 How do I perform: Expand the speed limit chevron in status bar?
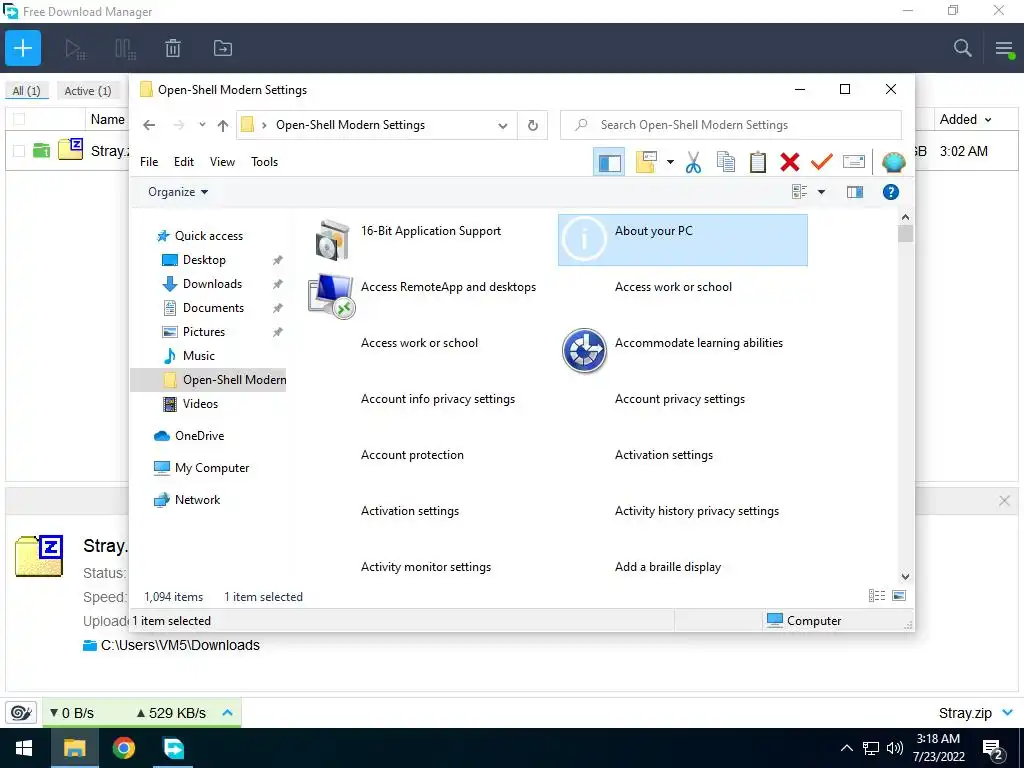[227, 712]
